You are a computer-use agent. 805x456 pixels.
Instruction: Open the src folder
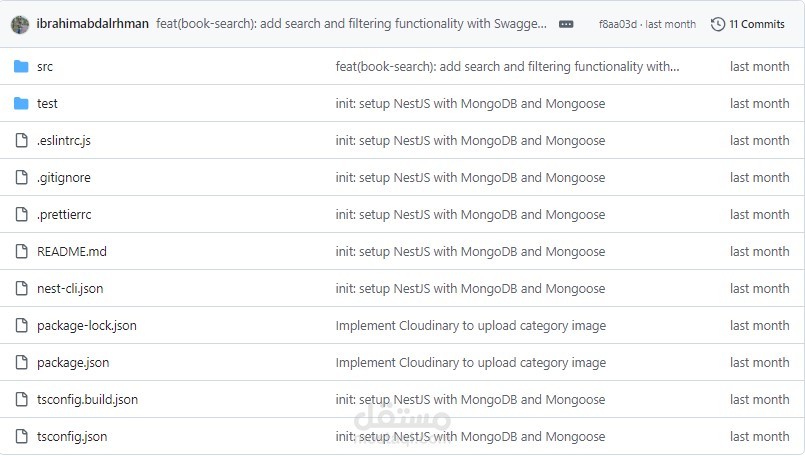point(45,66)
